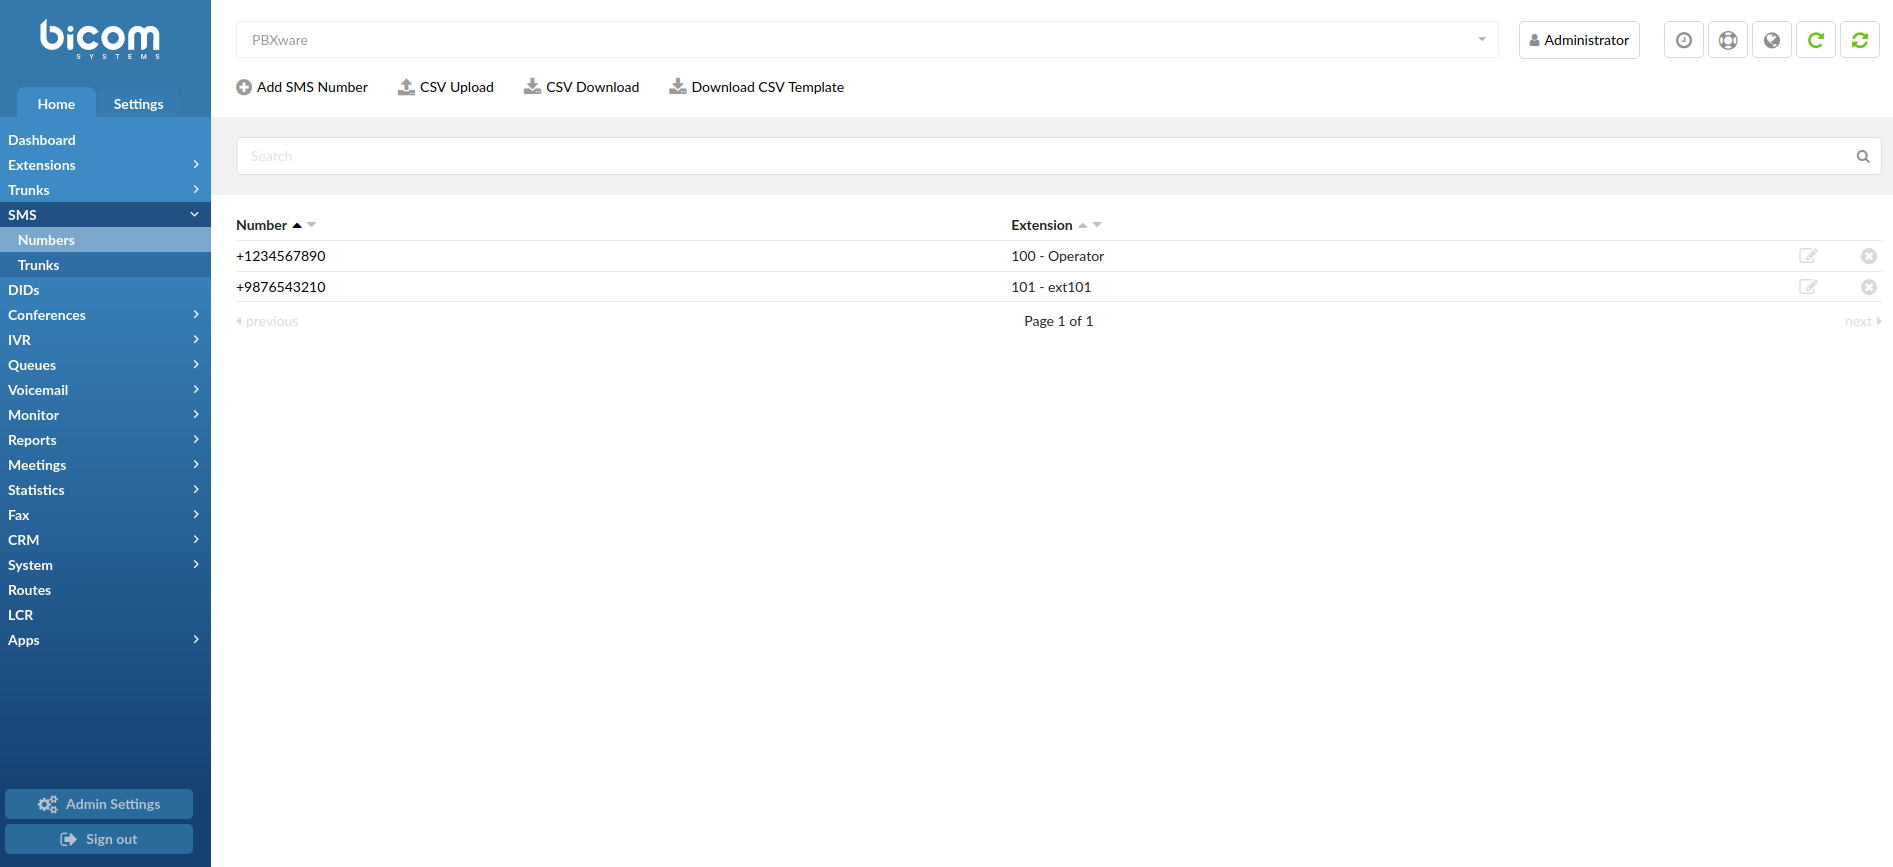Select Numbers under SMS
The width and height of the screenshot is (1893, 867).
[105, 240]
